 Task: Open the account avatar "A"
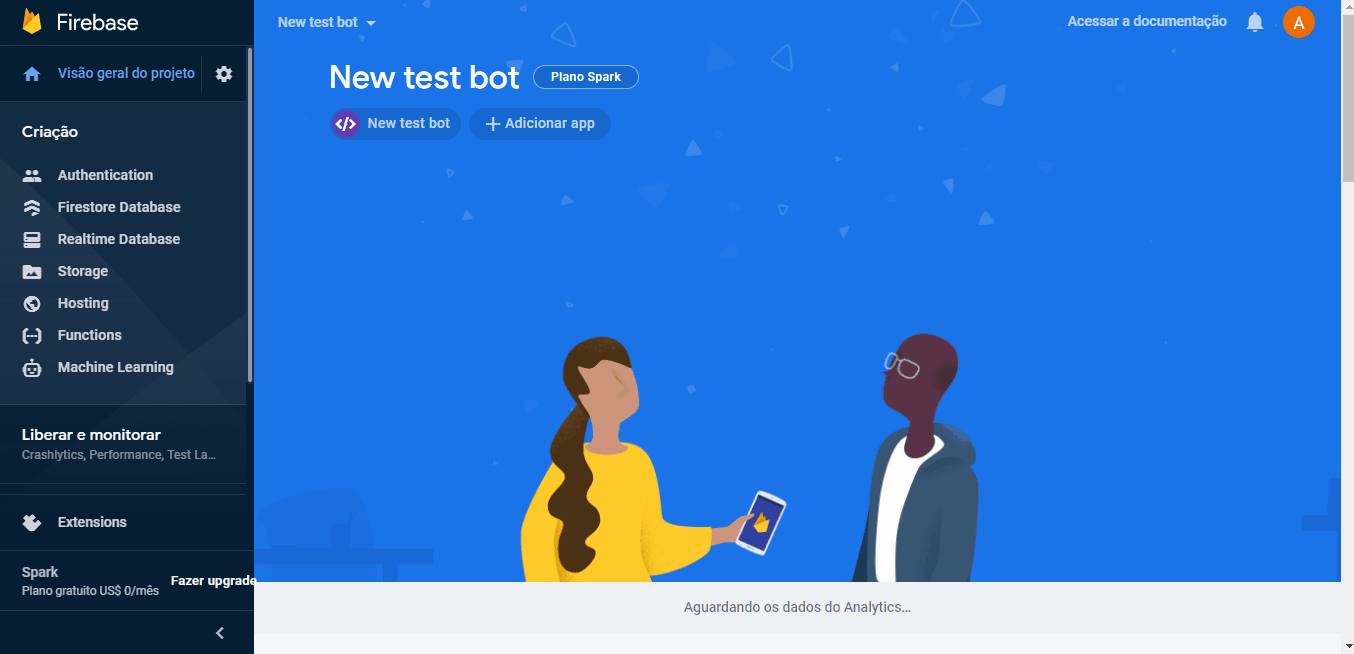tap(1299, 22)
